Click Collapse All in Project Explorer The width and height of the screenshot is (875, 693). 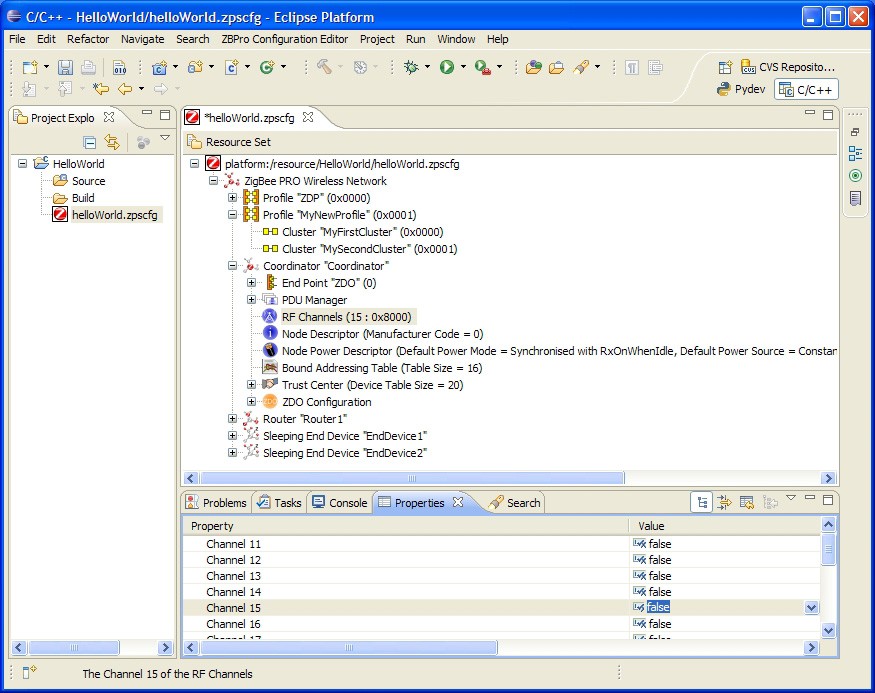[x=90, y=143]
